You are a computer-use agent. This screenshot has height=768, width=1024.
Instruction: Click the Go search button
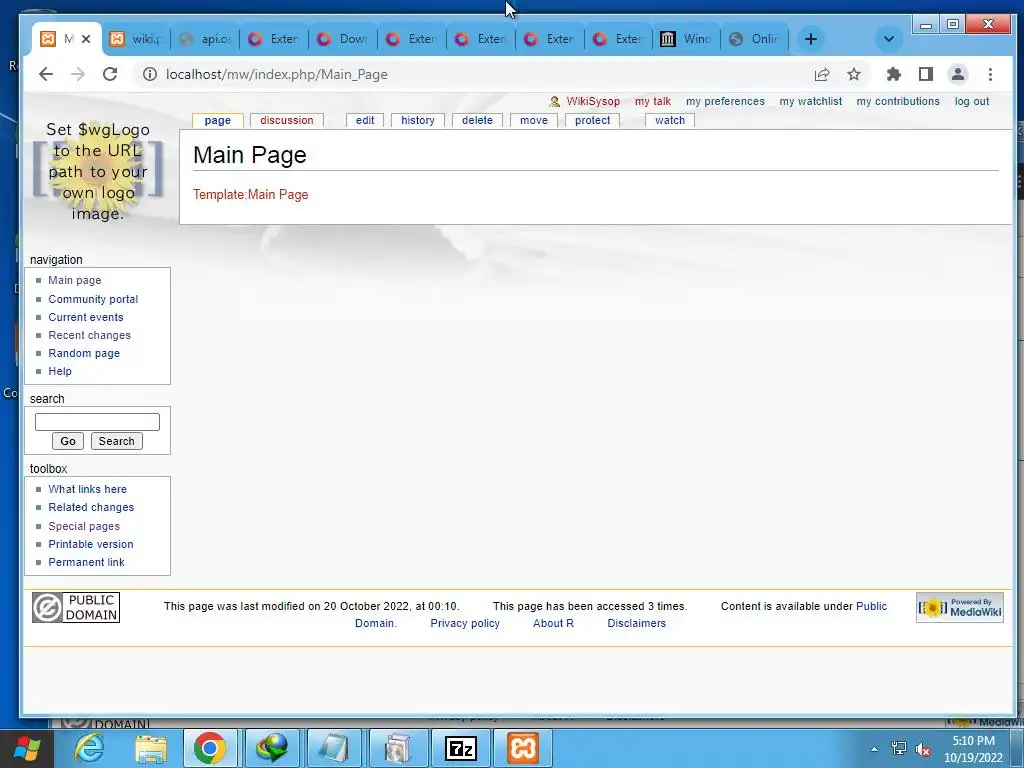pyautogui.click(x=68, y=441)
